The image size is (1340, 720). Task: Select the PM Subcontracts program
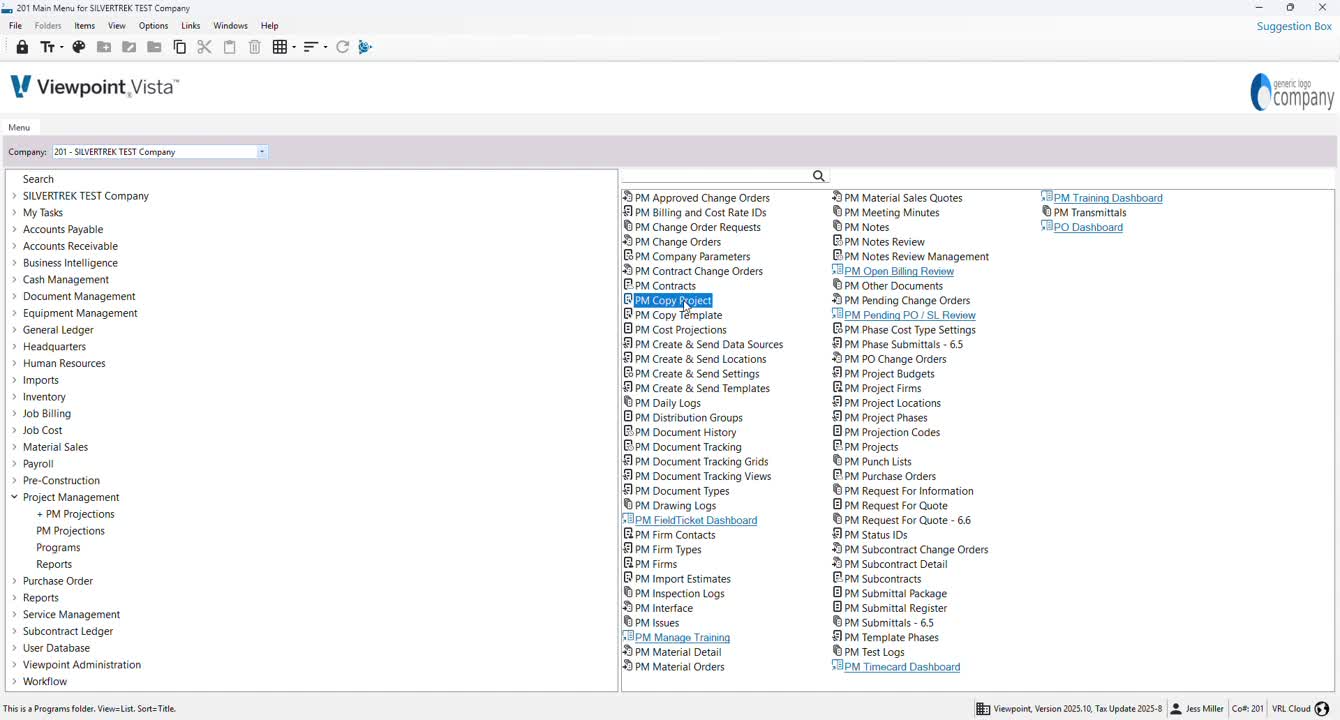(882, 579)
